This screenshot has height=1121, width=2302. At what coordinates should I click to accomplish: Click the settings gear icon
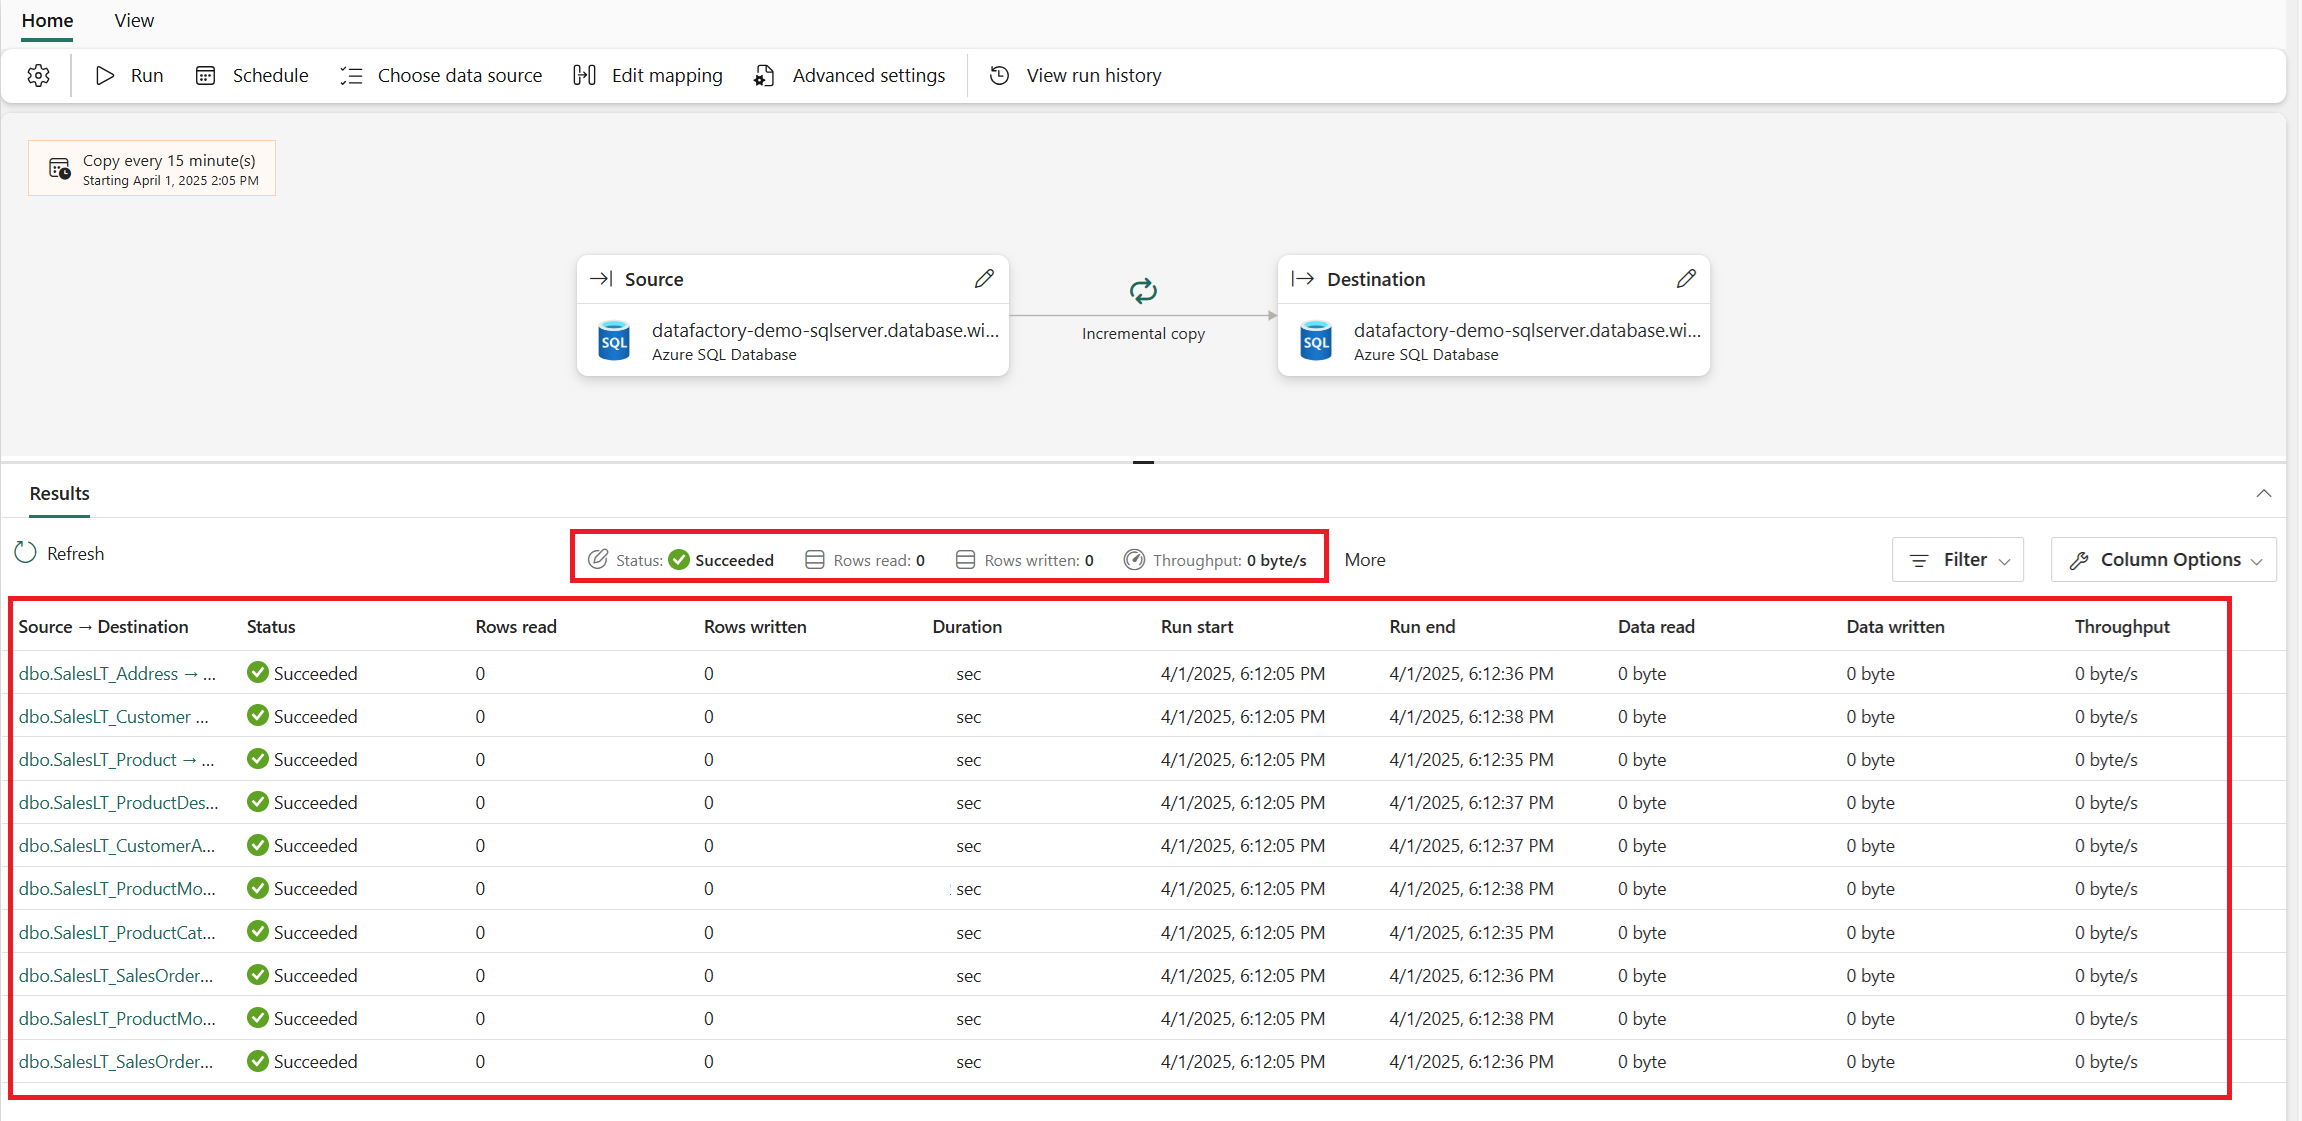point(38,76)
